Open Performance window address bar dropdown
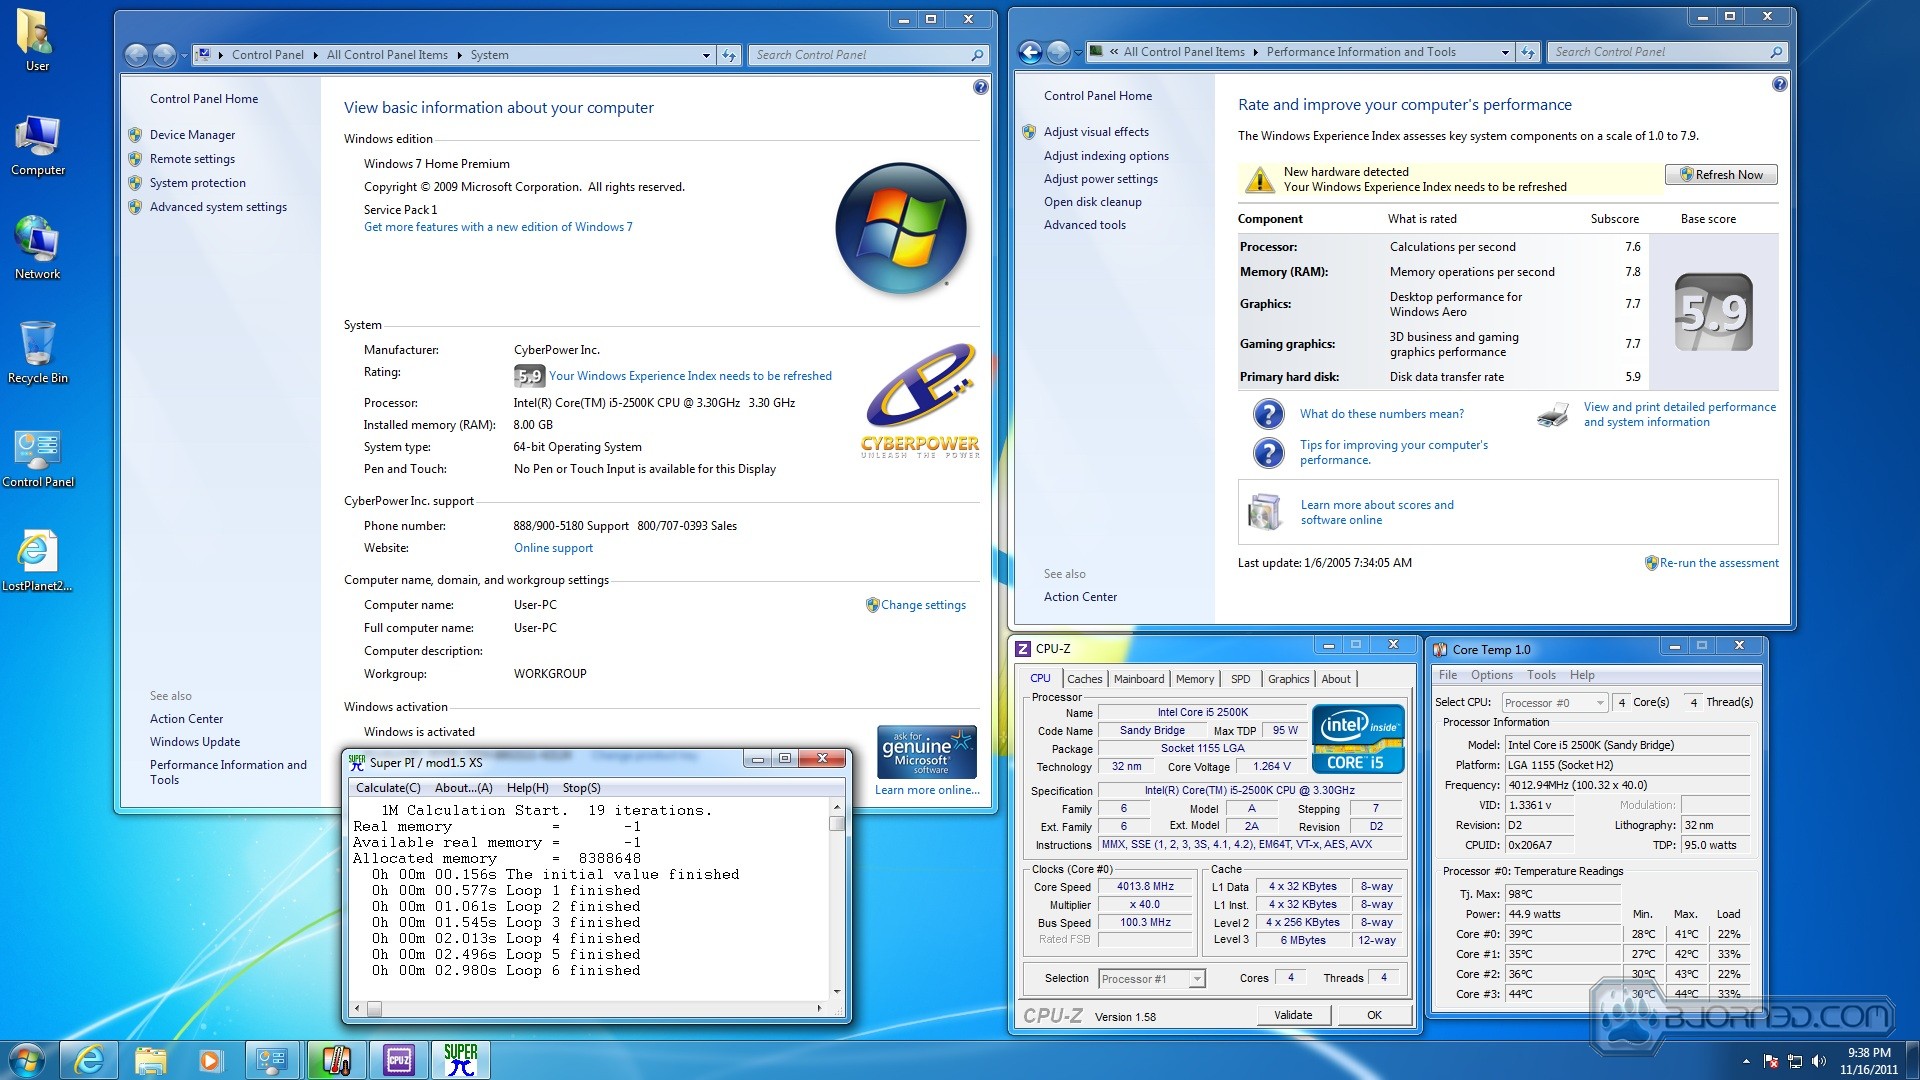Image resolution: width=1920 pixels, height=1080 pixels. pyautogui.click(x=1504, y=52)
